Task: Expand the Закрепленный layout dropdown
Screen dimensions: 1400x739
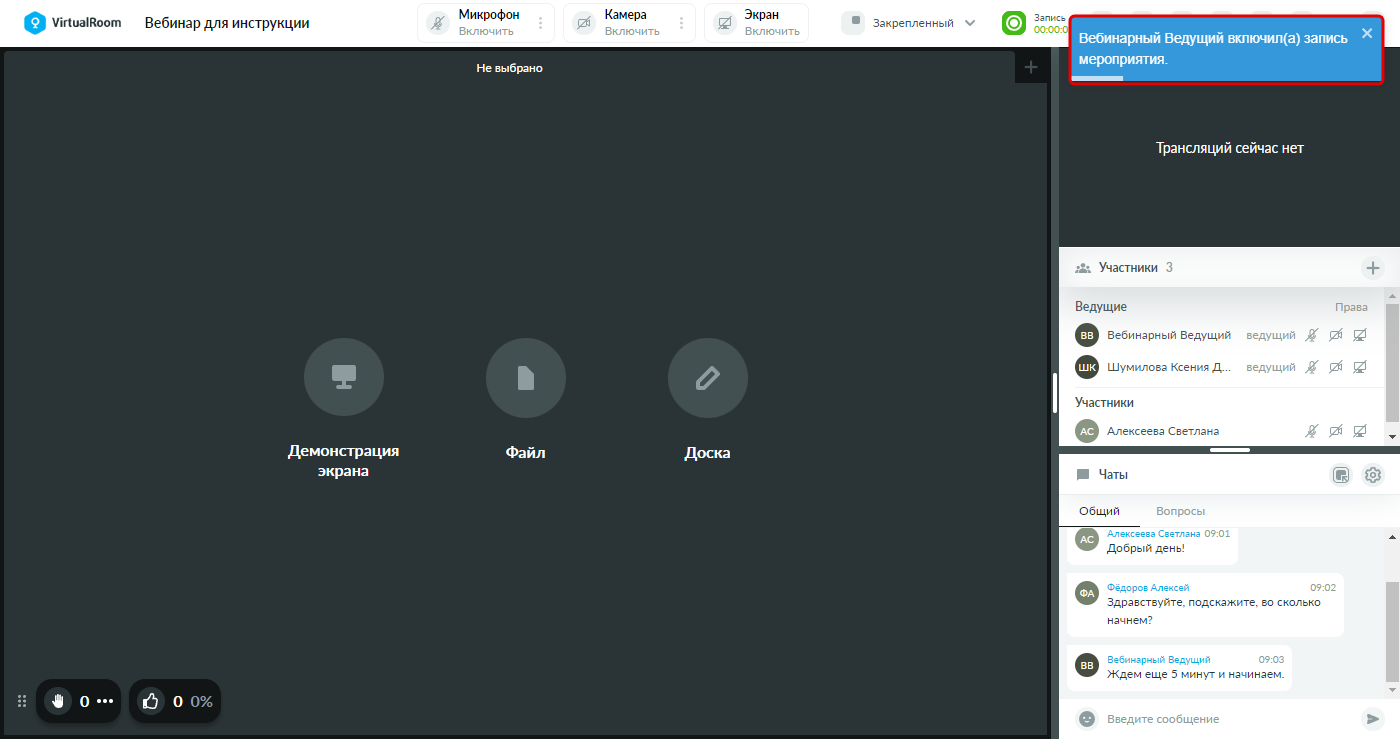Action: [x=909, y=23]
